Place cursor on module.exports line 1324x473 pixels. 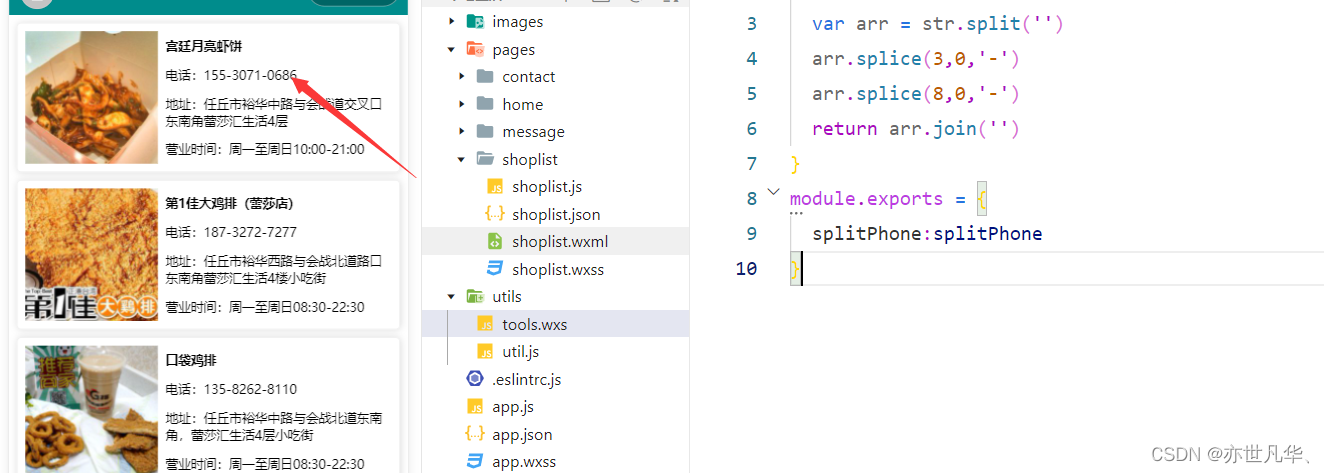tap(888, 198)
